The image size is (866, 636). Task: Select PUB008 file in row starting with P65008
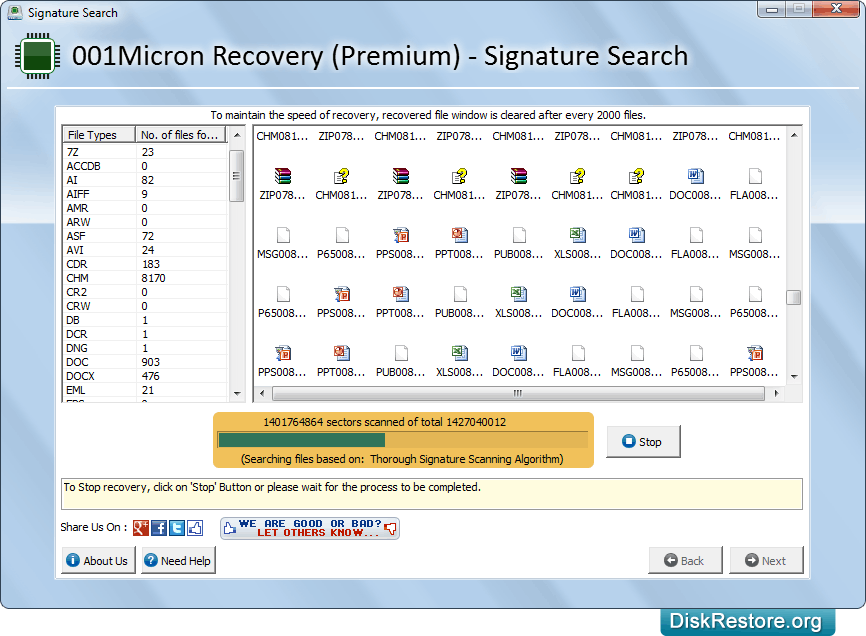[x=460, y=303]
